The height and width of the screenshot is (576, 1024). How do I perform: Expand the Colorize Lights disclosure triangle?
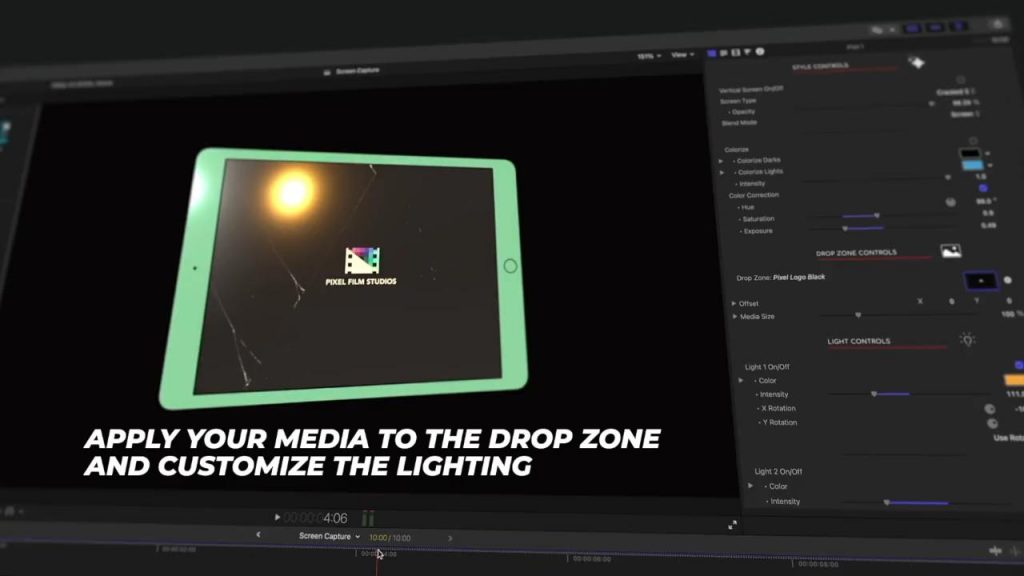[x=722, y=172]
